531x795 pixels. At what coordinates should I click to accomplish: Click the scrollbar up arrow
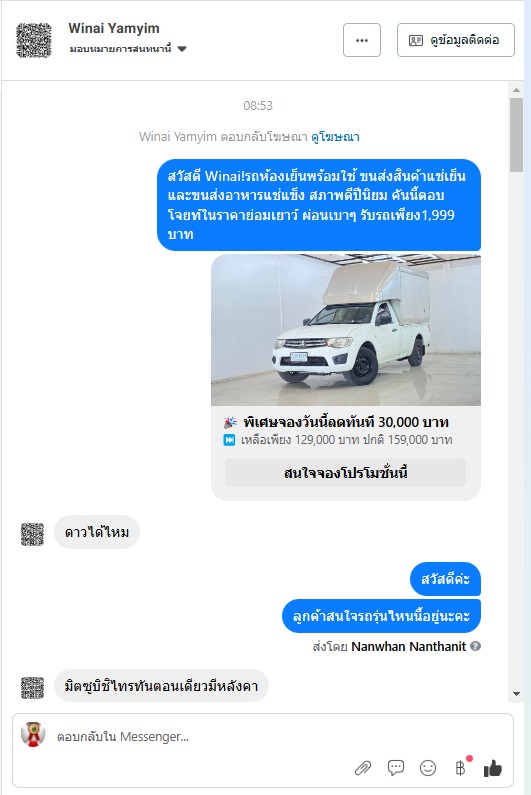pyautogui.click(x=516, y=90)
